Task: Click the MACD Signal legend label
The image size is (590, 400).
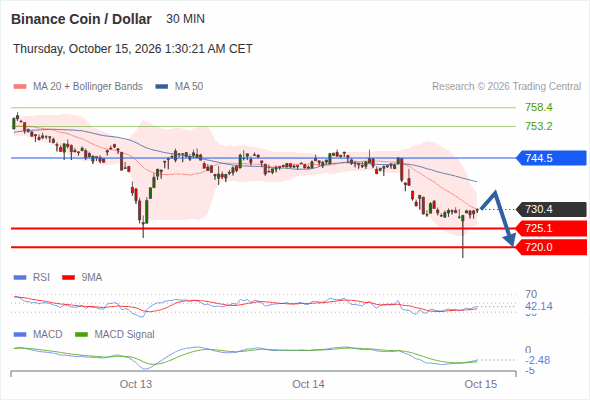Action: (x=124, y=335)
